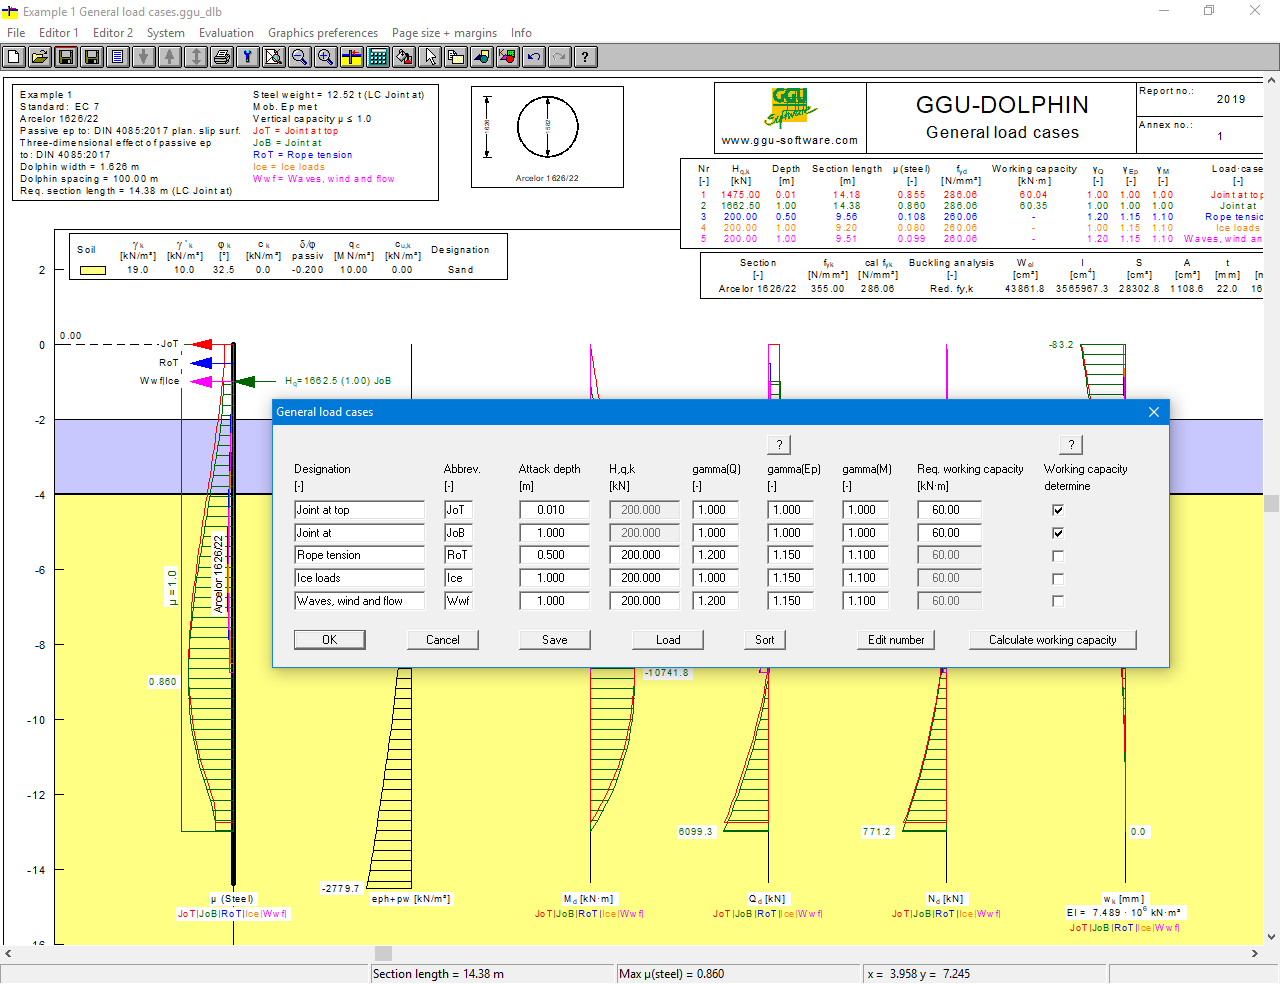The height and width of the screenshot is (984, 1280).
Task: Uncheck working capacity for Joint at row
Action: coord(1058,533)
